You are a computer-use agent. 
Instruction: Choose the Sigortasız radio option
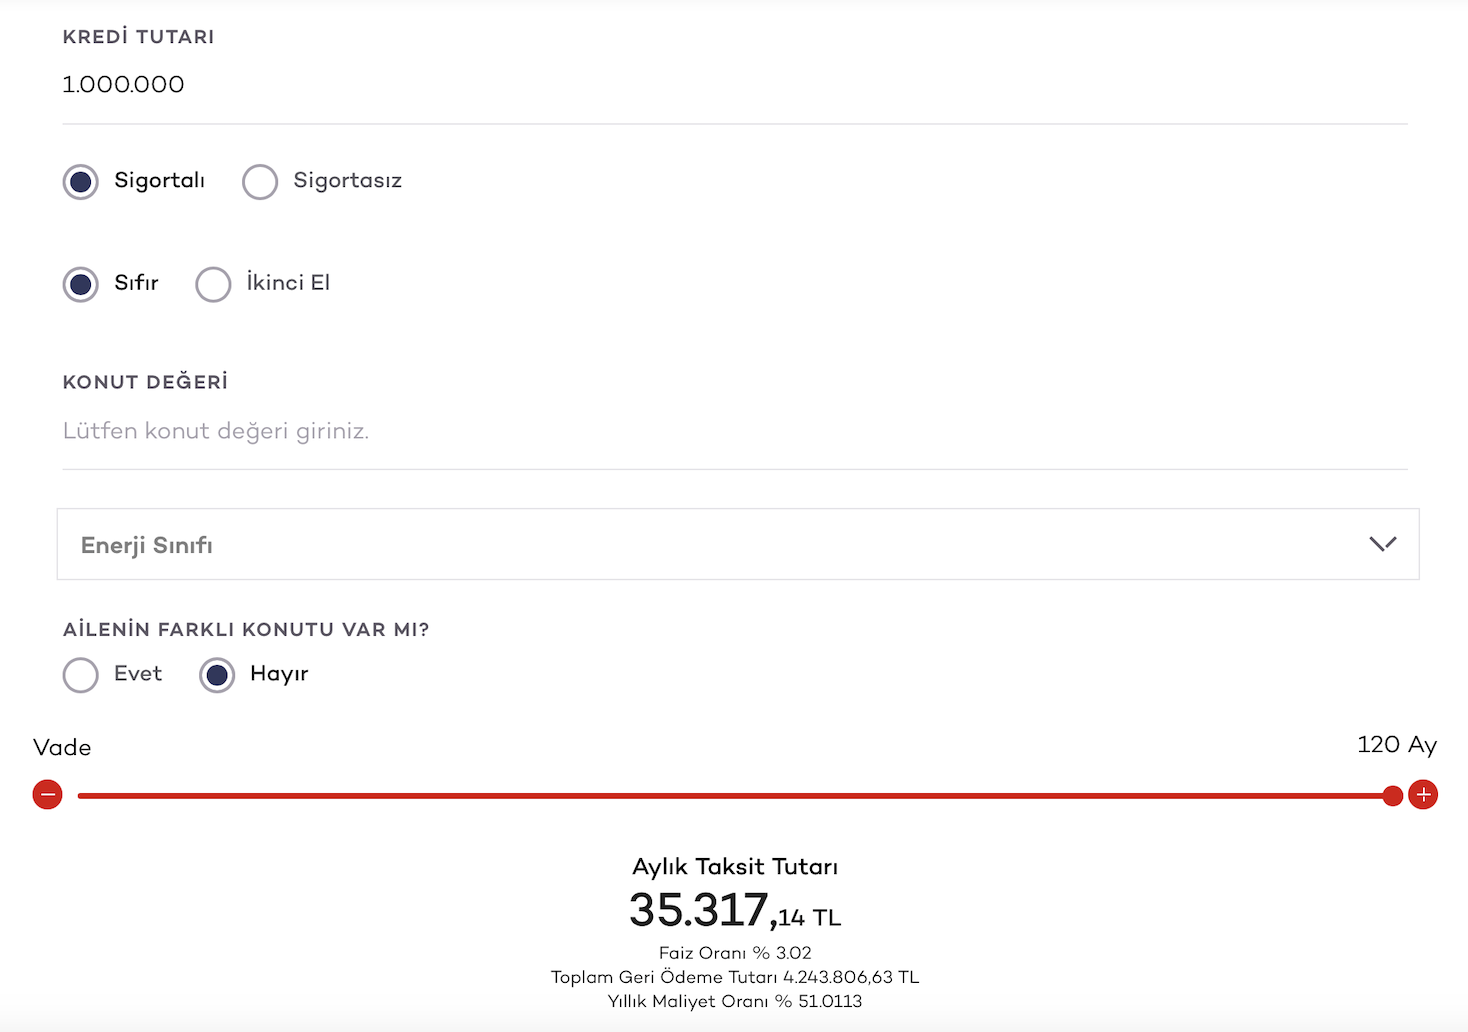pyautogui.click(x=260, y=182)
